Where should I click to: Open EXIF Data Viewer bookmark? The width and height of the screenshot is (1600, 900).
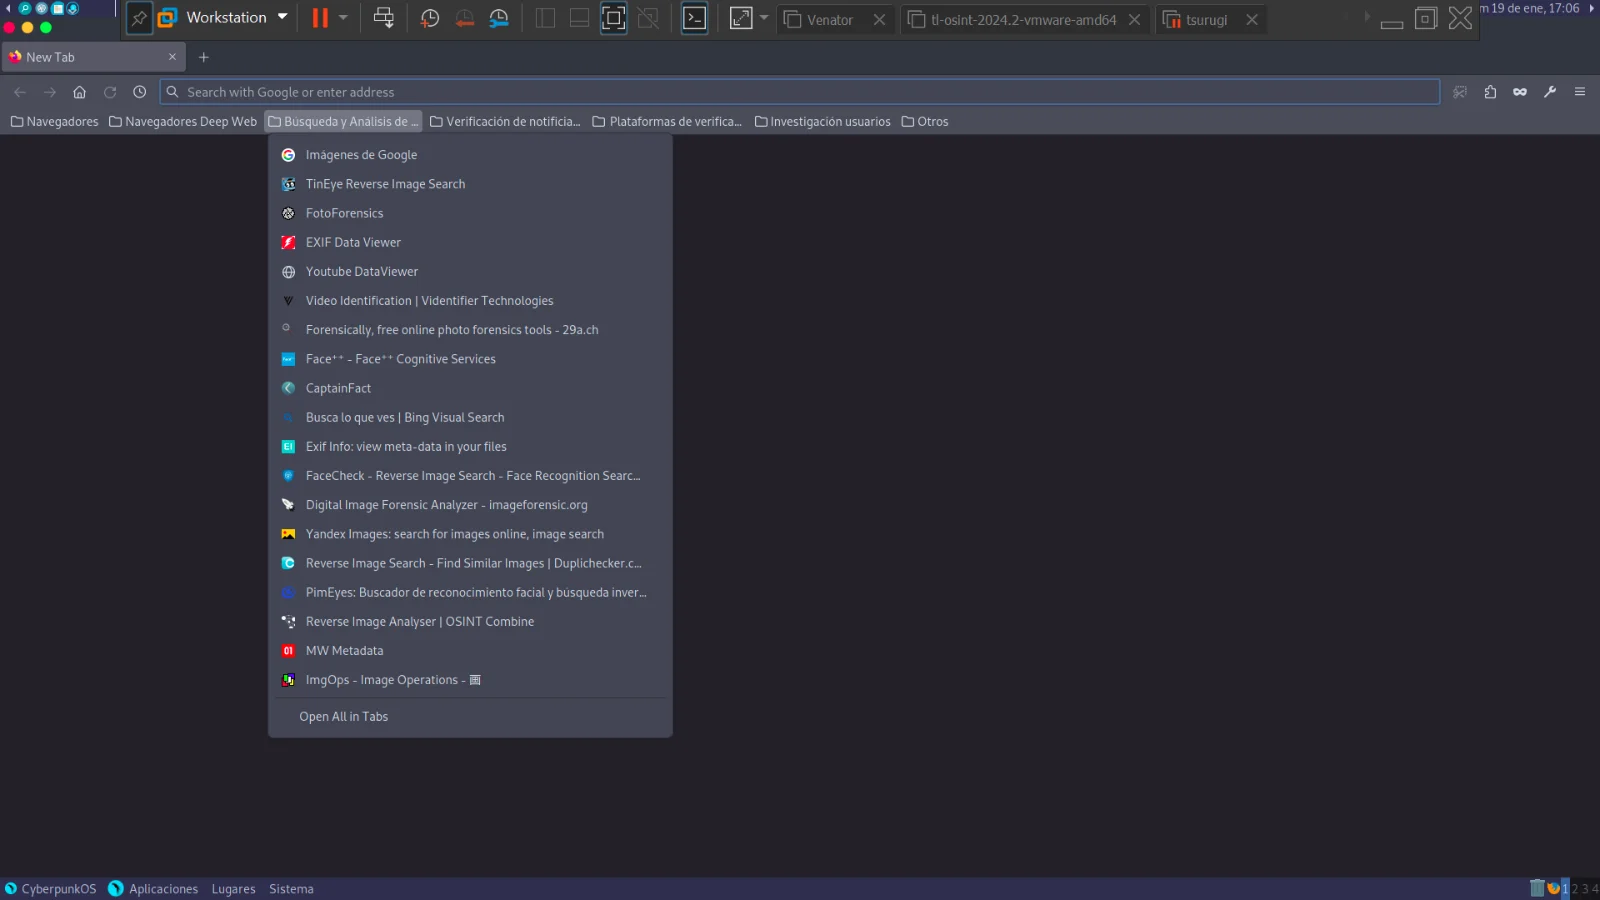pos(470,242)
